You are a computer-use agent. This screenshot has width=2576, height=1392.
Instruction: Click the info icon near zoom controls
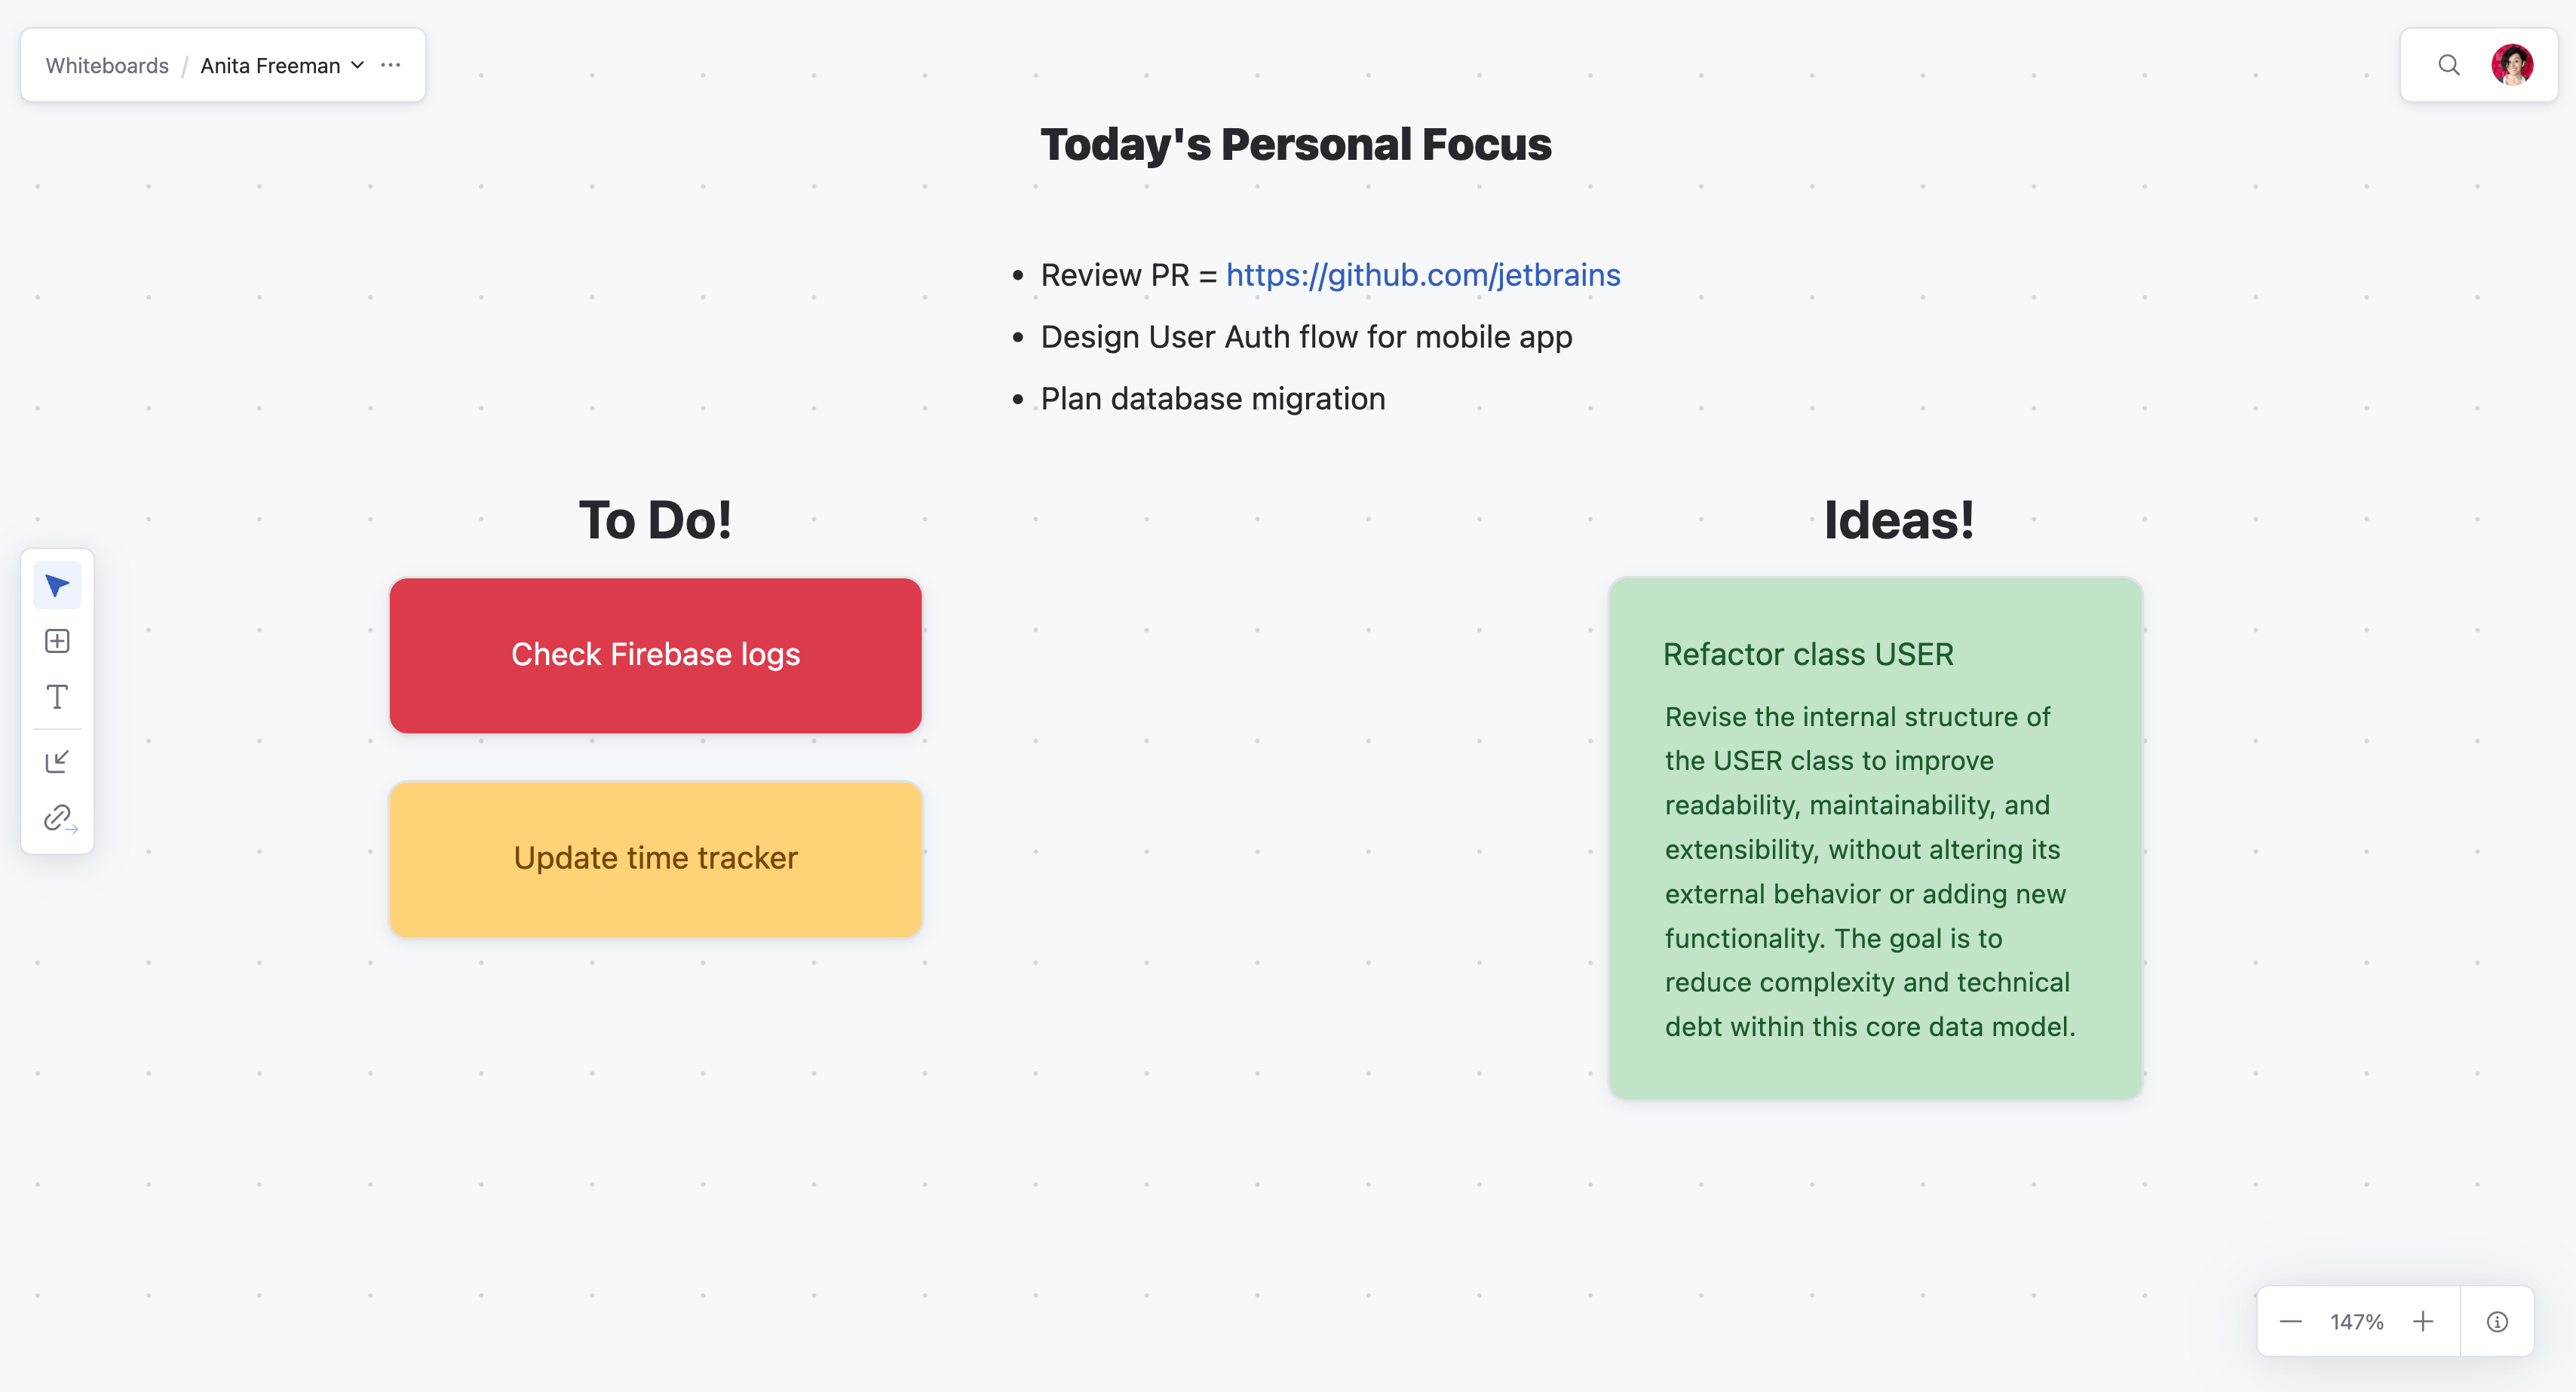click(x=2497, y=1322)
